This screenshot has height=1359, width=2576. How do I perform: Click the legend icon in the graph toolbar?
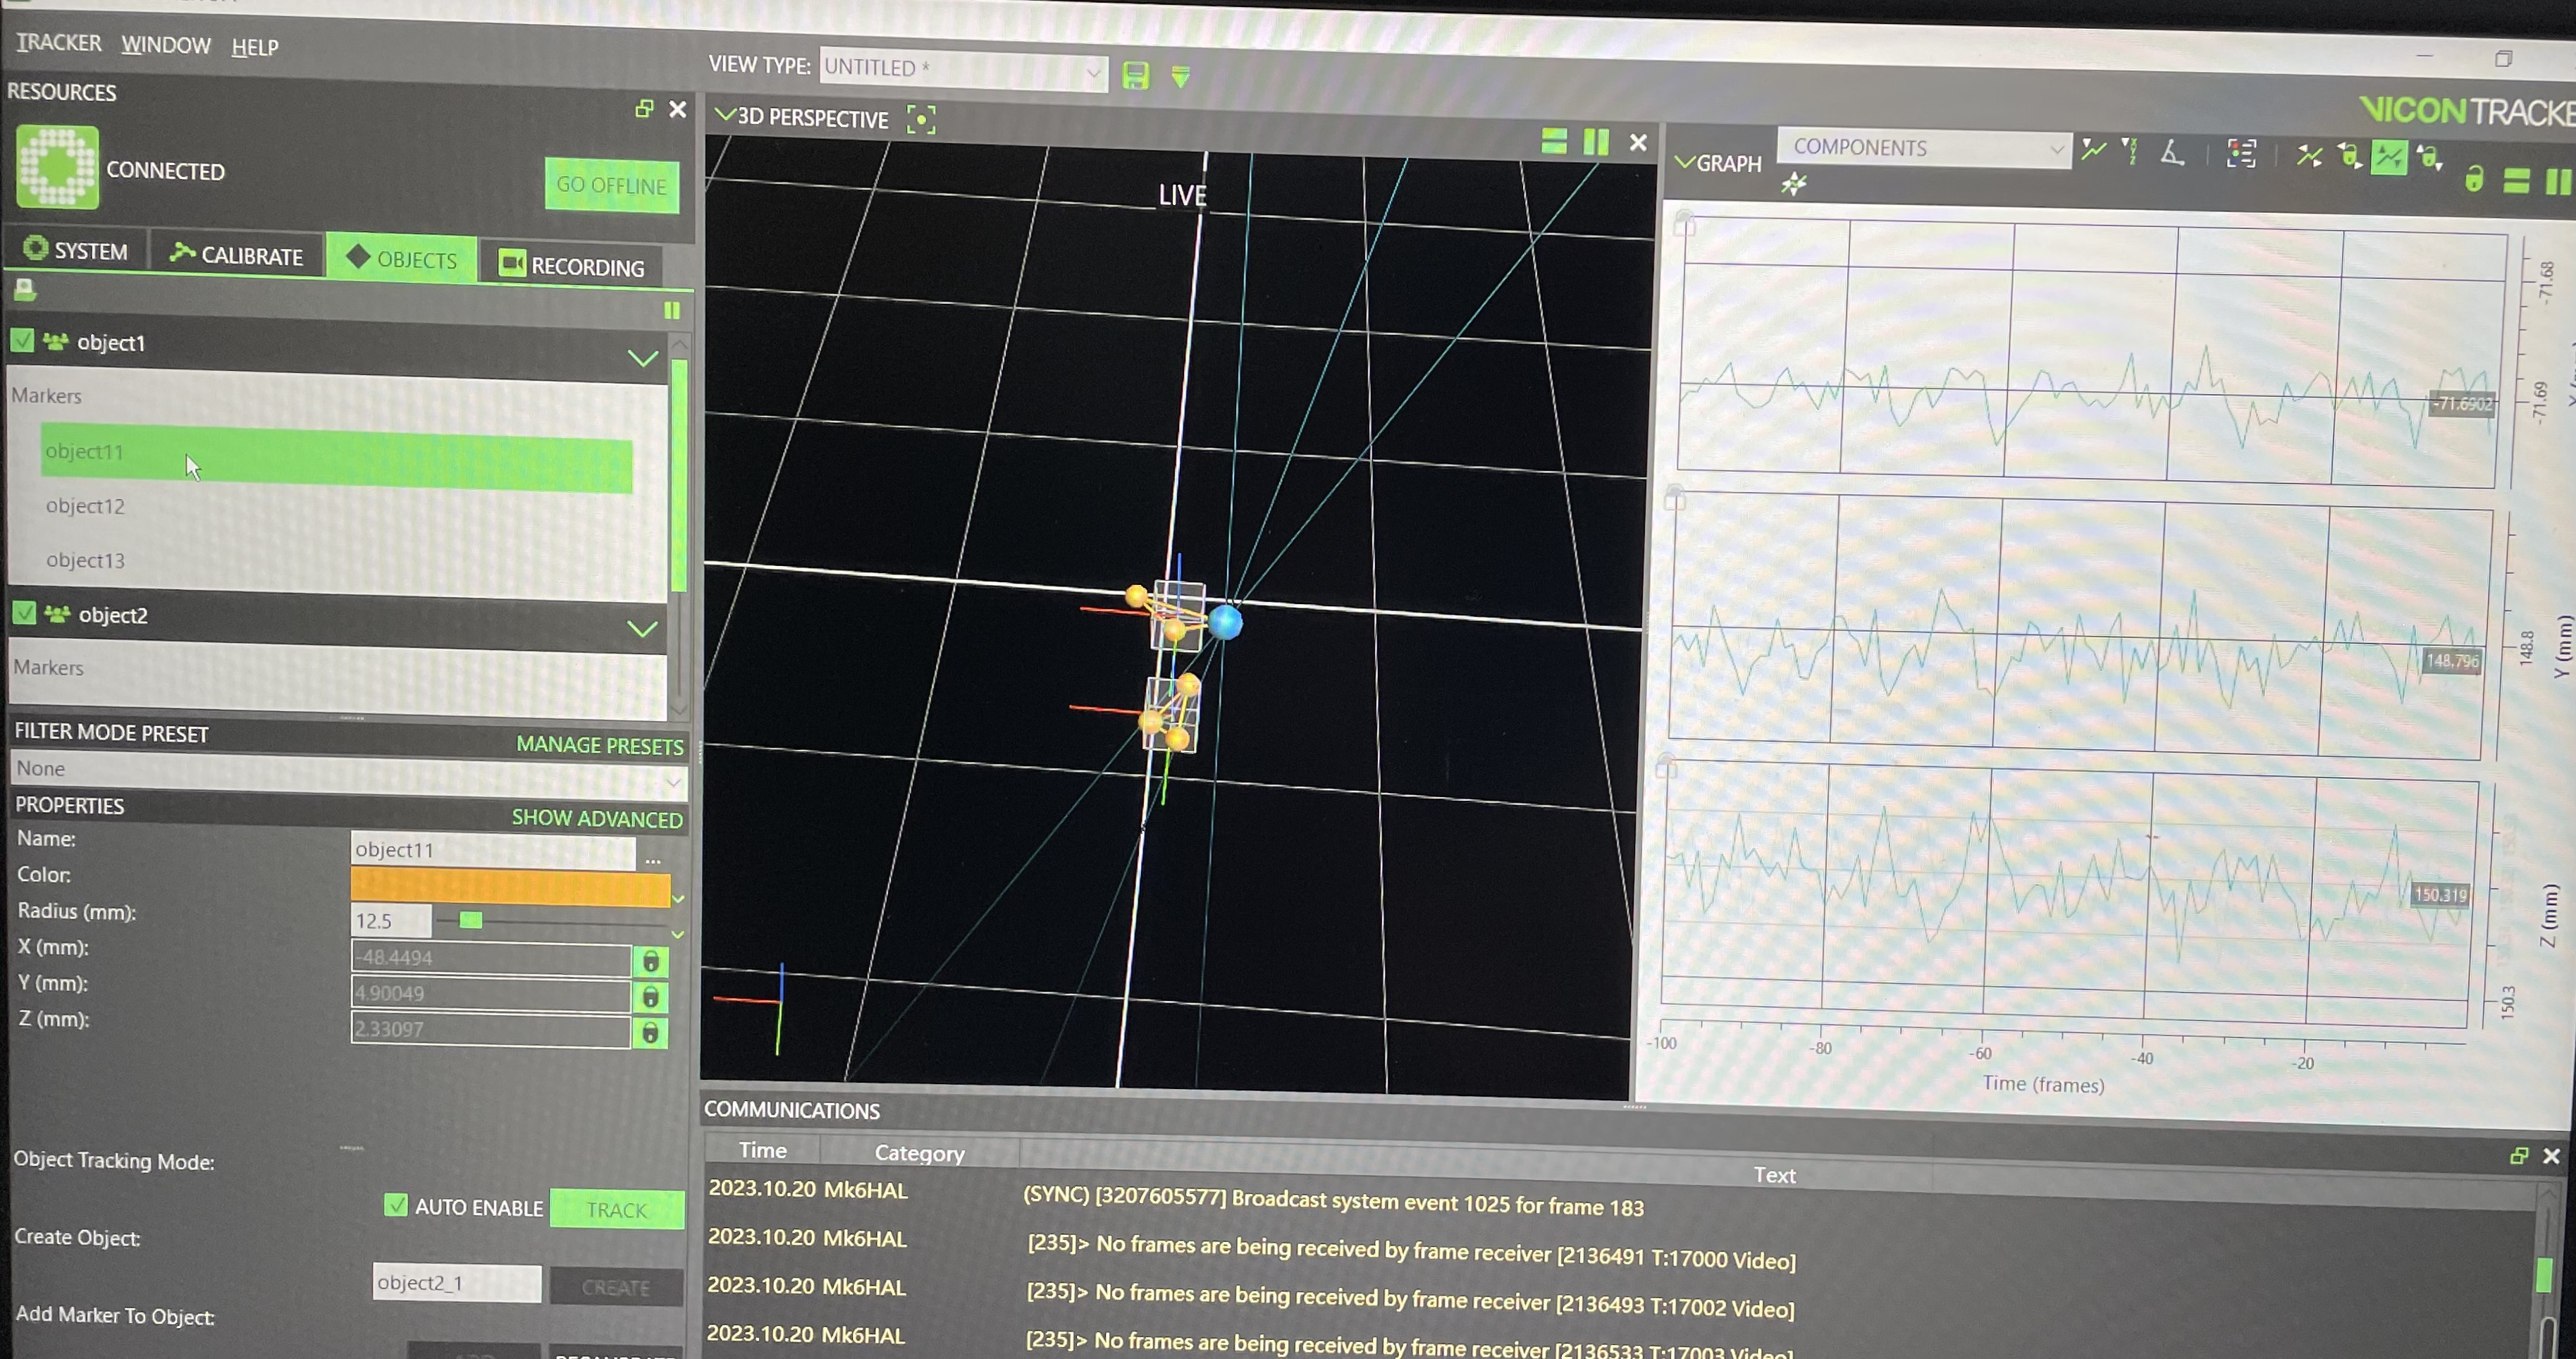click(2241, 154)
